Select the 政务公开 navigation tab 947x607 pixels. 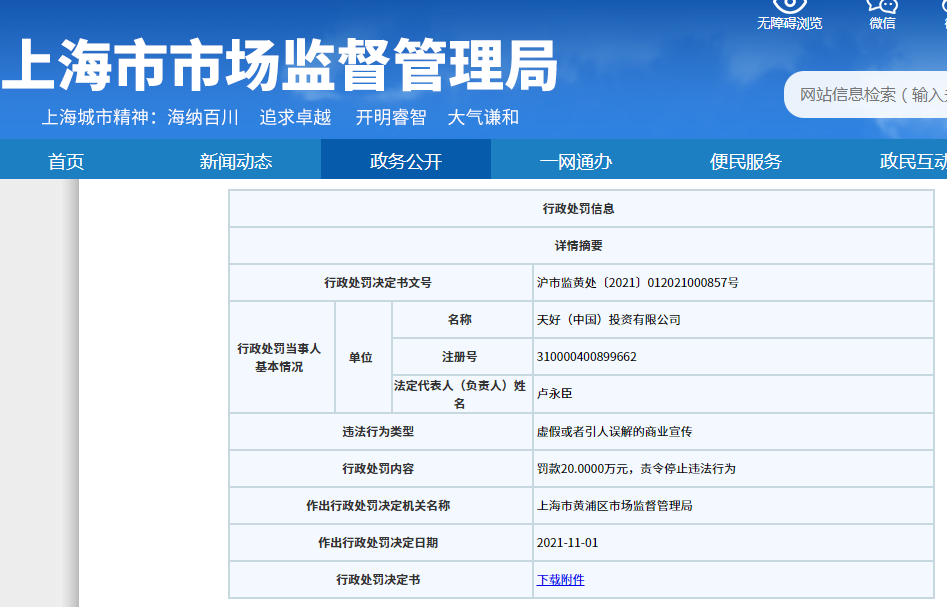pos(405,161)
